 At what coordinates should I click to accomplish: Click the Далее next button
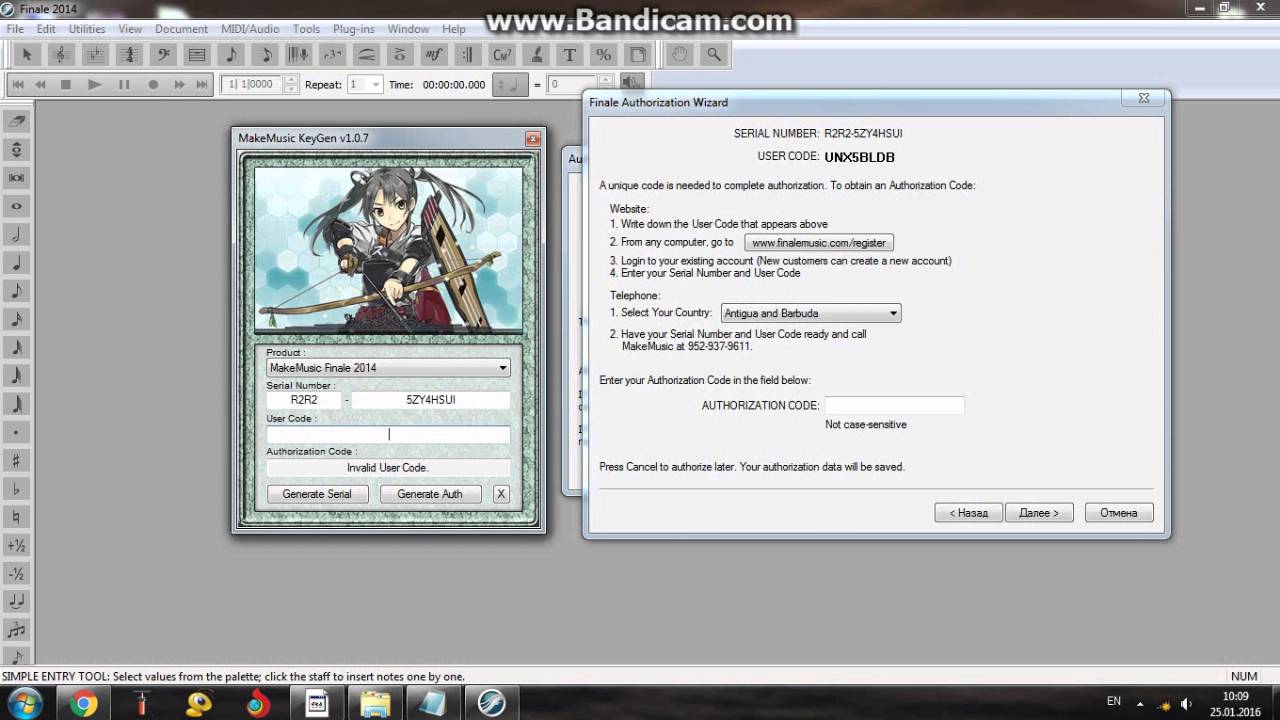pos(1039,513)
